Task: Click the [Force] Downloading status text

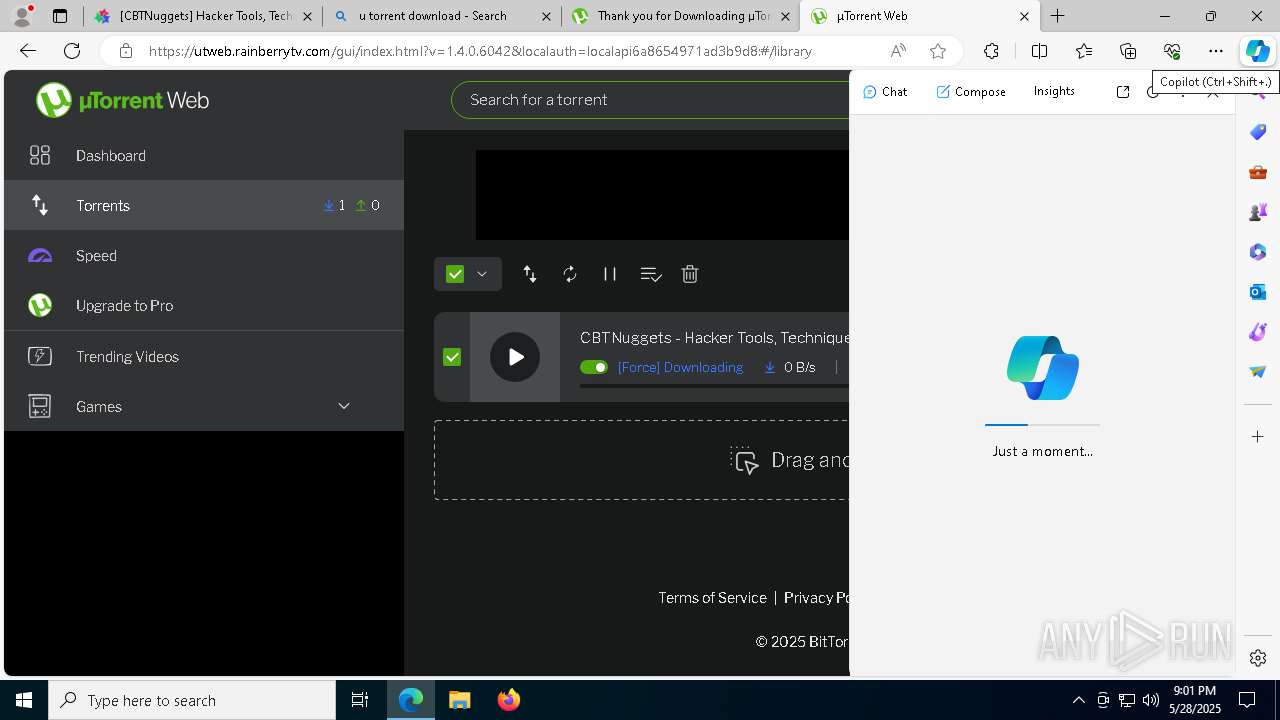Action: coord(680,367)
